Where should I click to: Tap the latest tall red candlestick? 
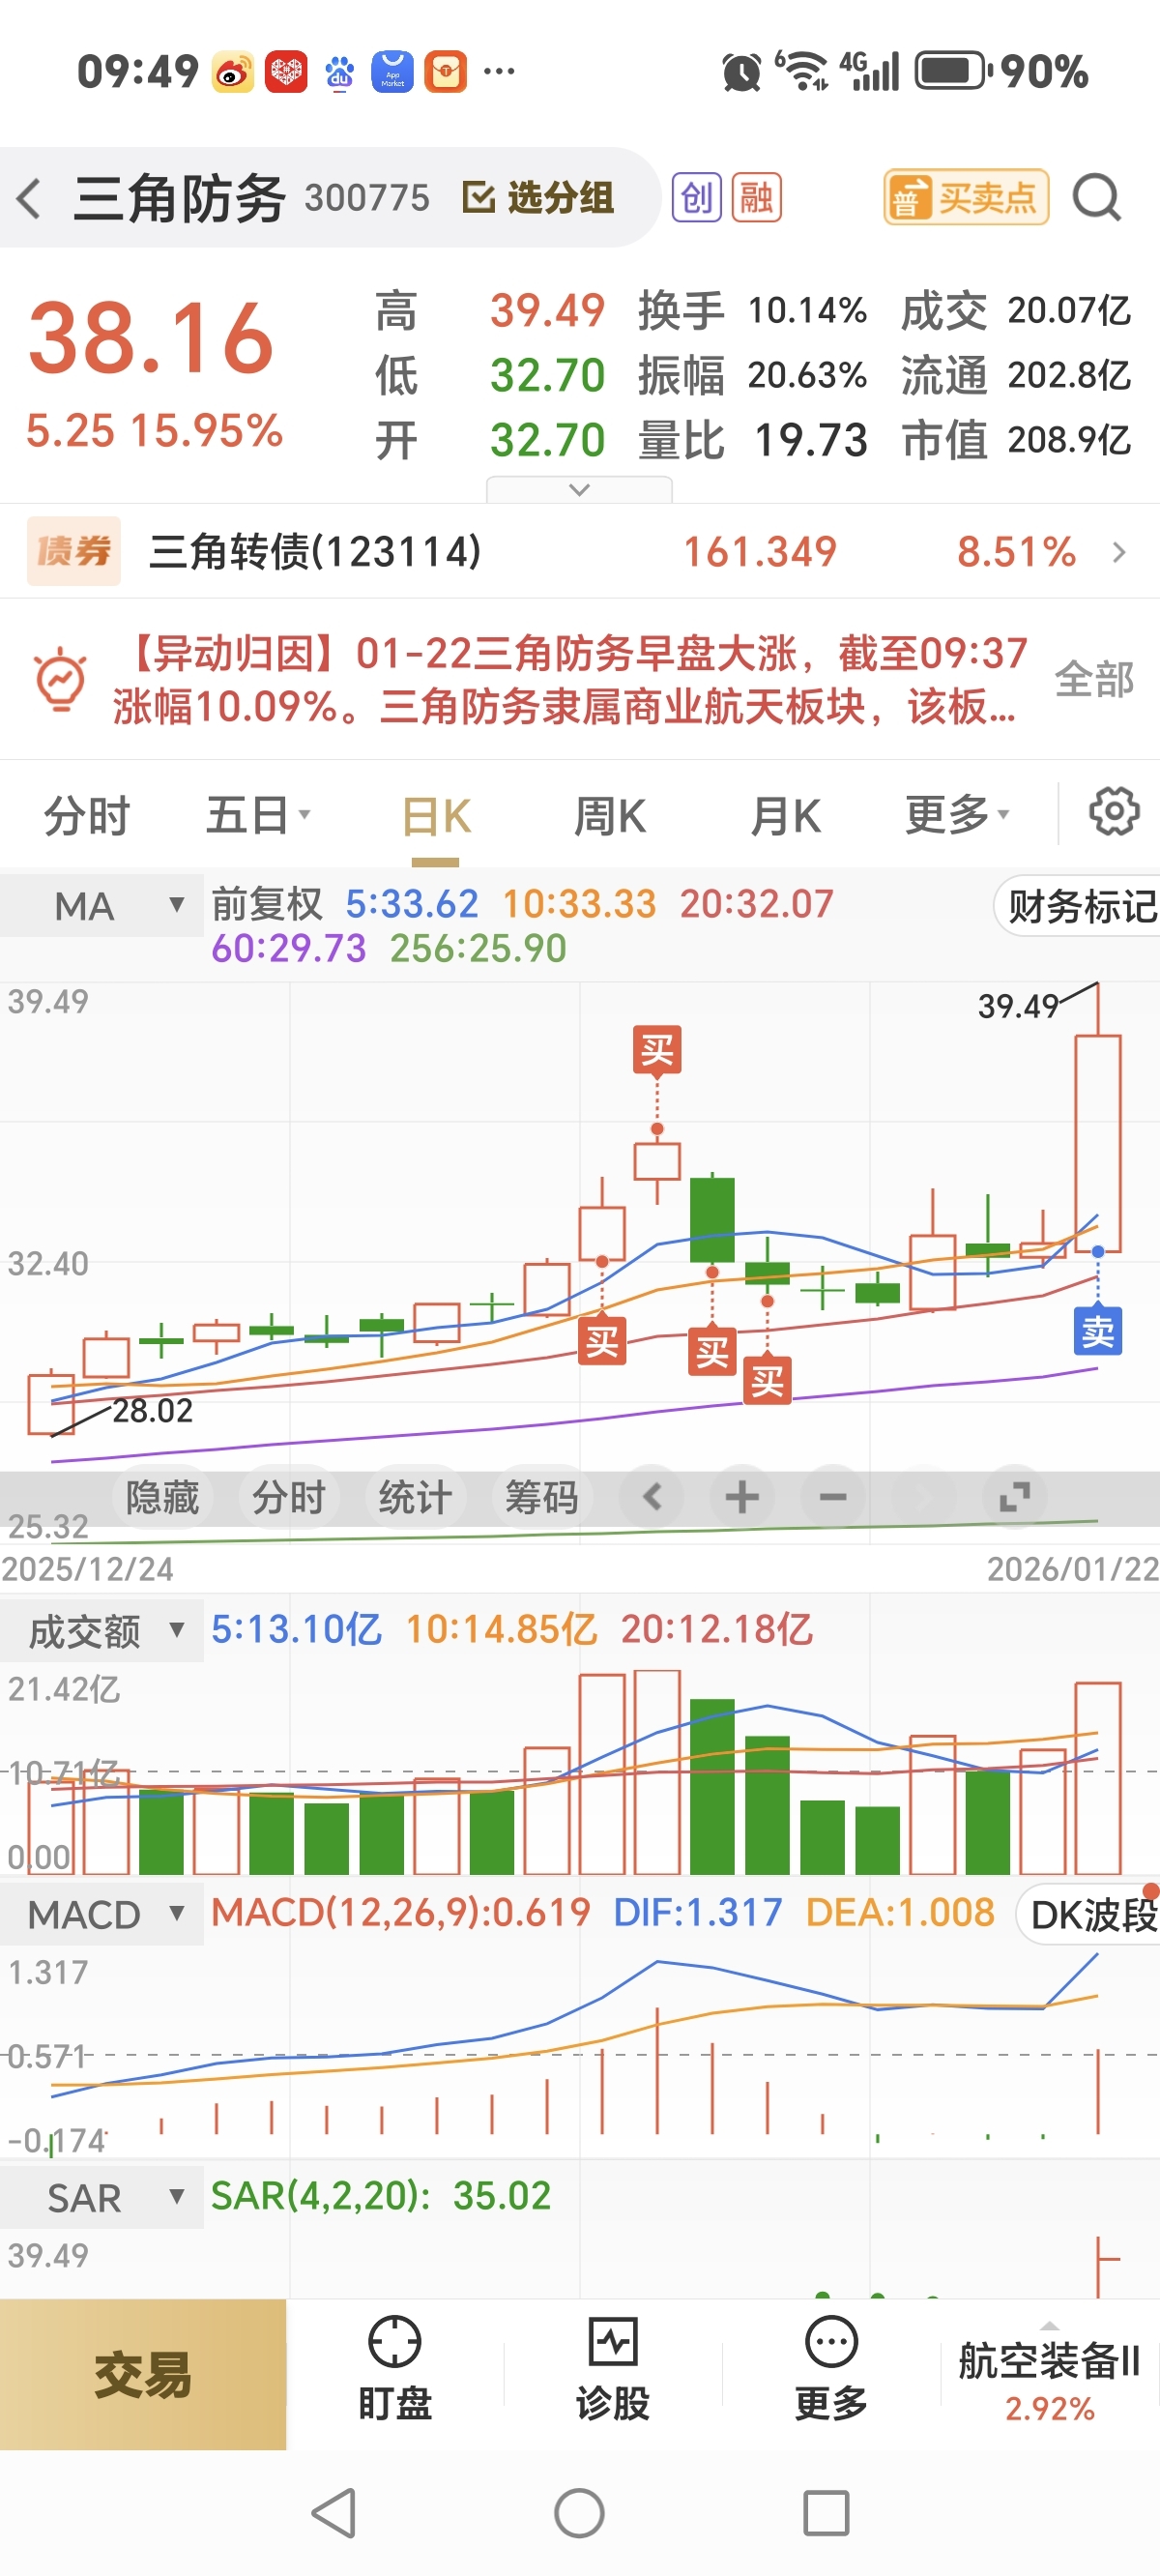point(1098,1143)
